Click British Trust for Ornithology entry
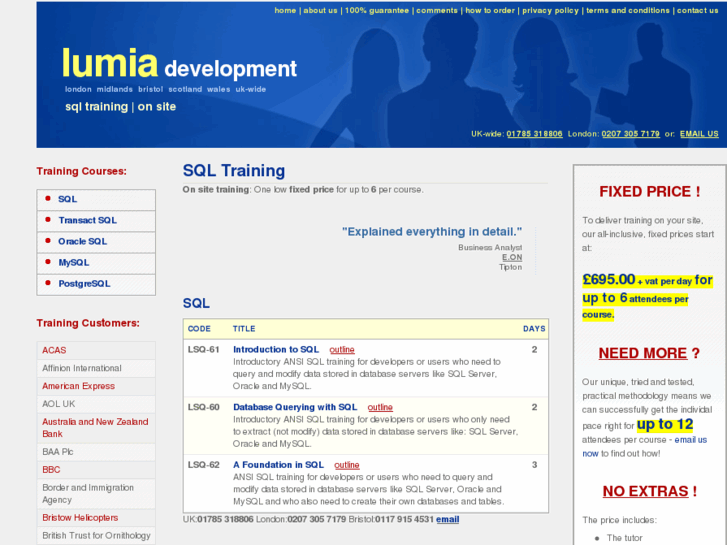727x545 pixels. (96, 536)
